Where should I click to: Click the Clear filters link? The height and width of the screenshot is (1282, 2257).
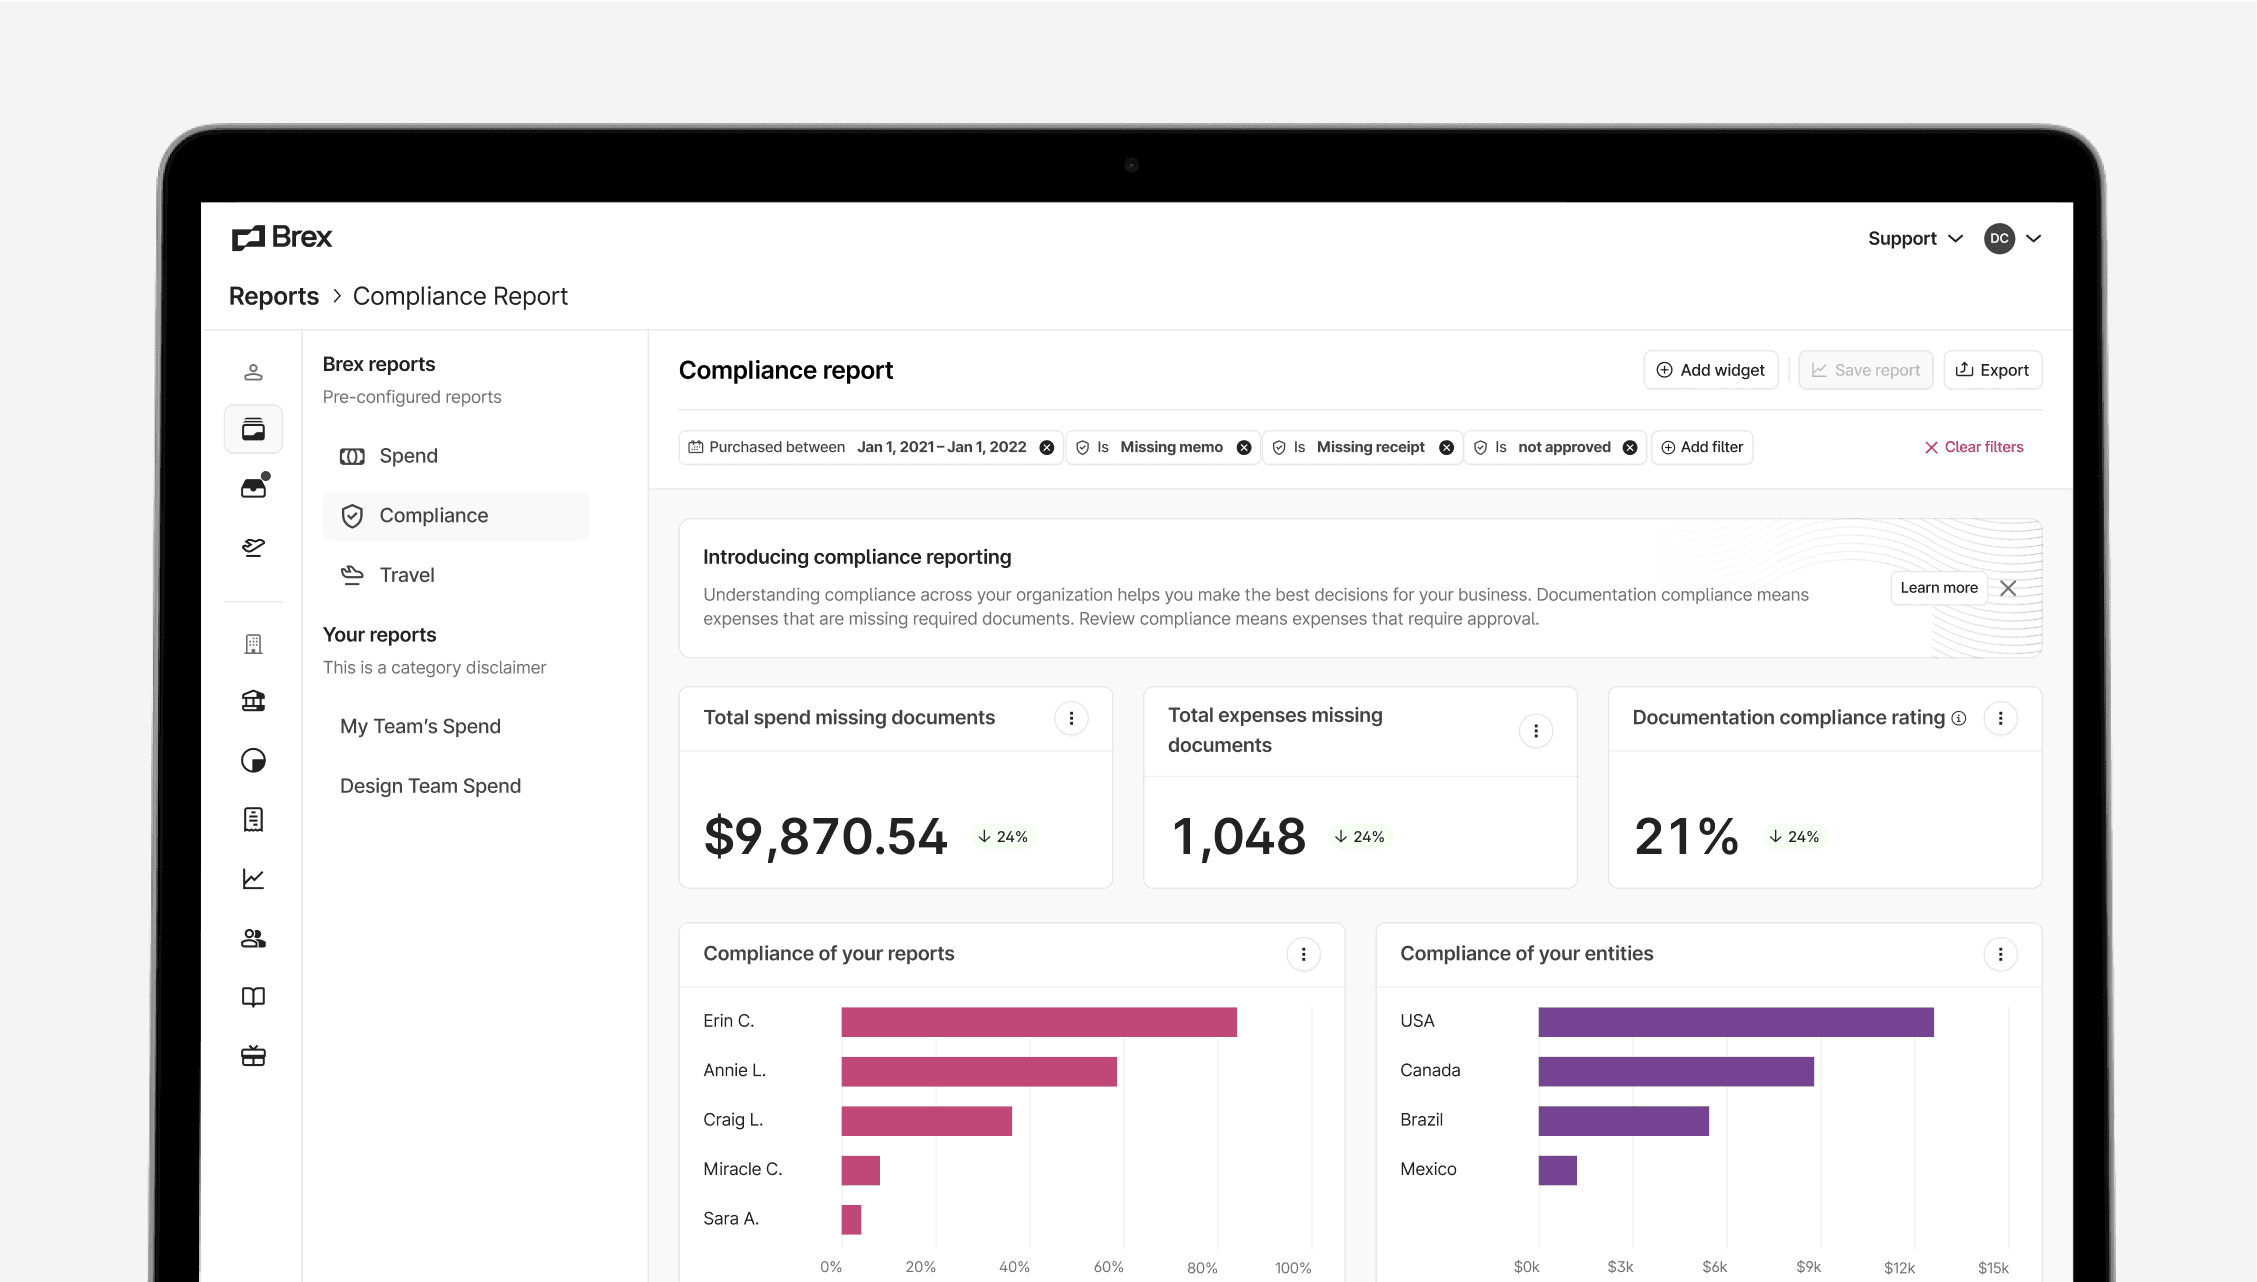pos(1974,448)
